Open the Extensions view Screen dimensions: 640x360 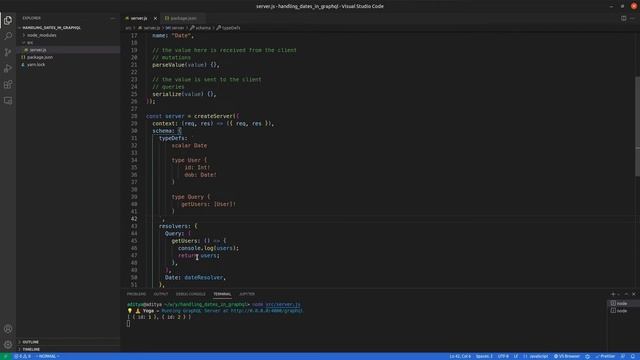point(8,84)
